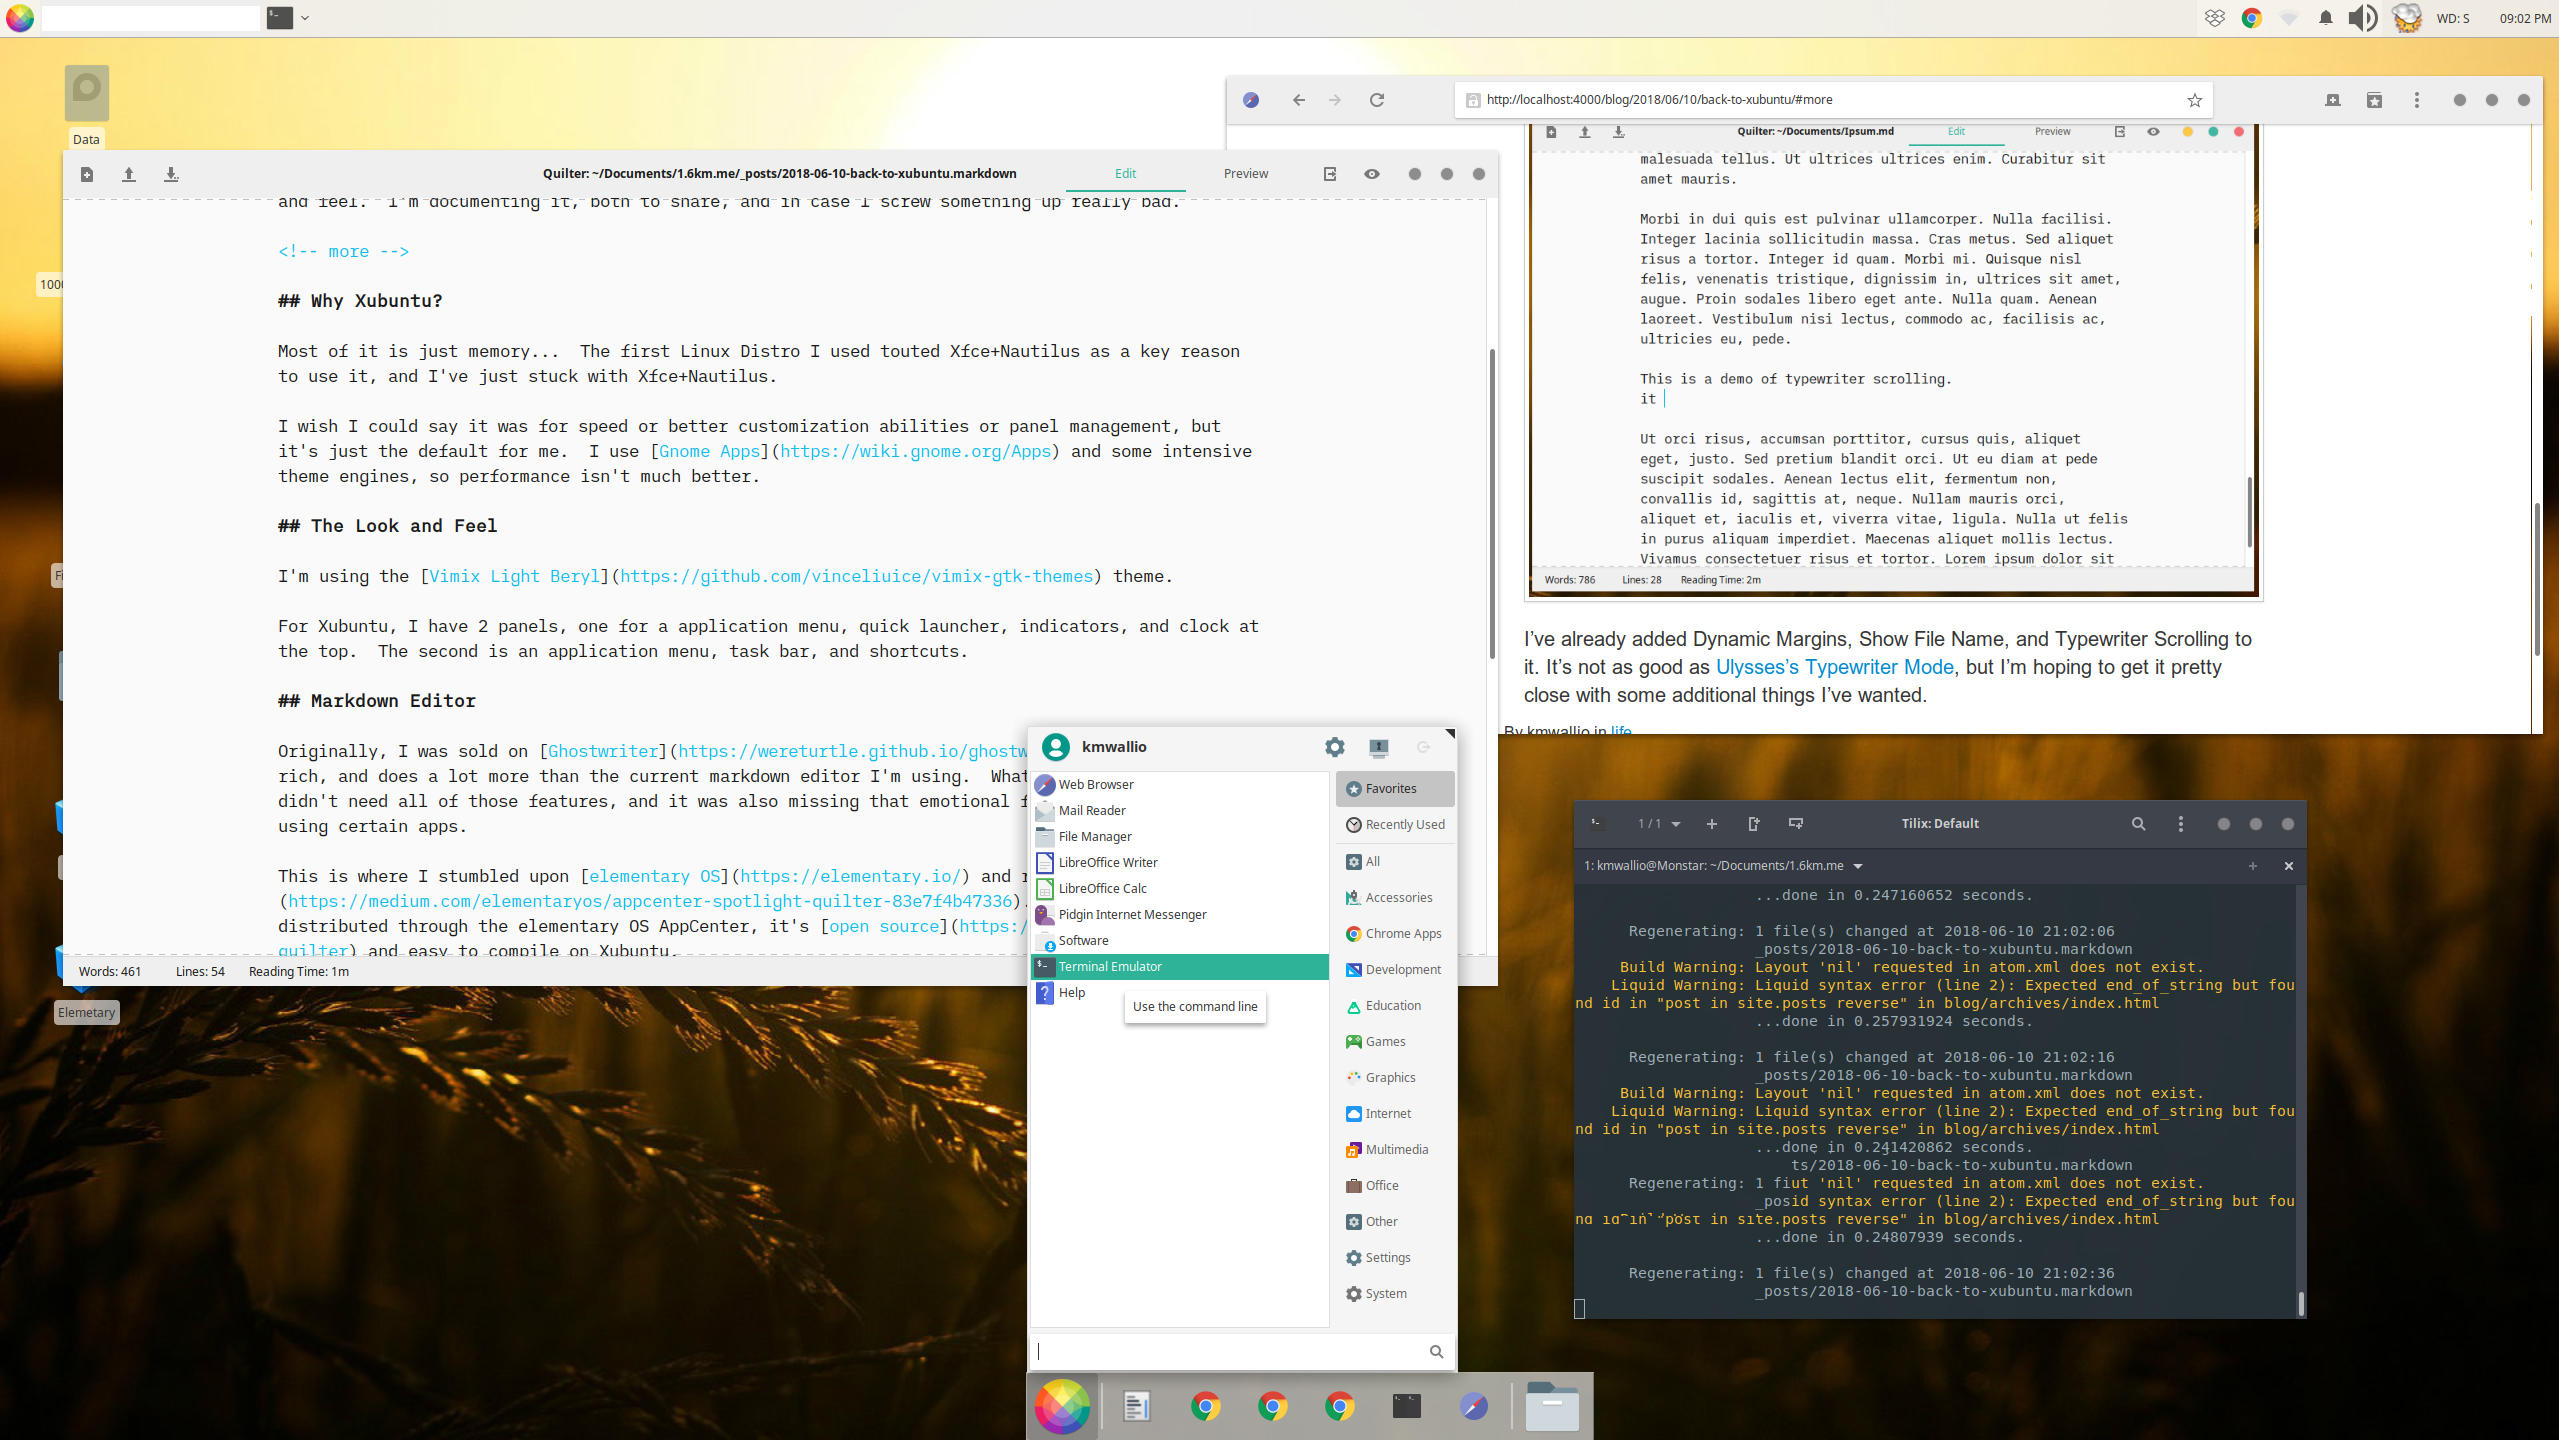
Task: Open the Tilix three-dot menu
Action: [2181, 824]
